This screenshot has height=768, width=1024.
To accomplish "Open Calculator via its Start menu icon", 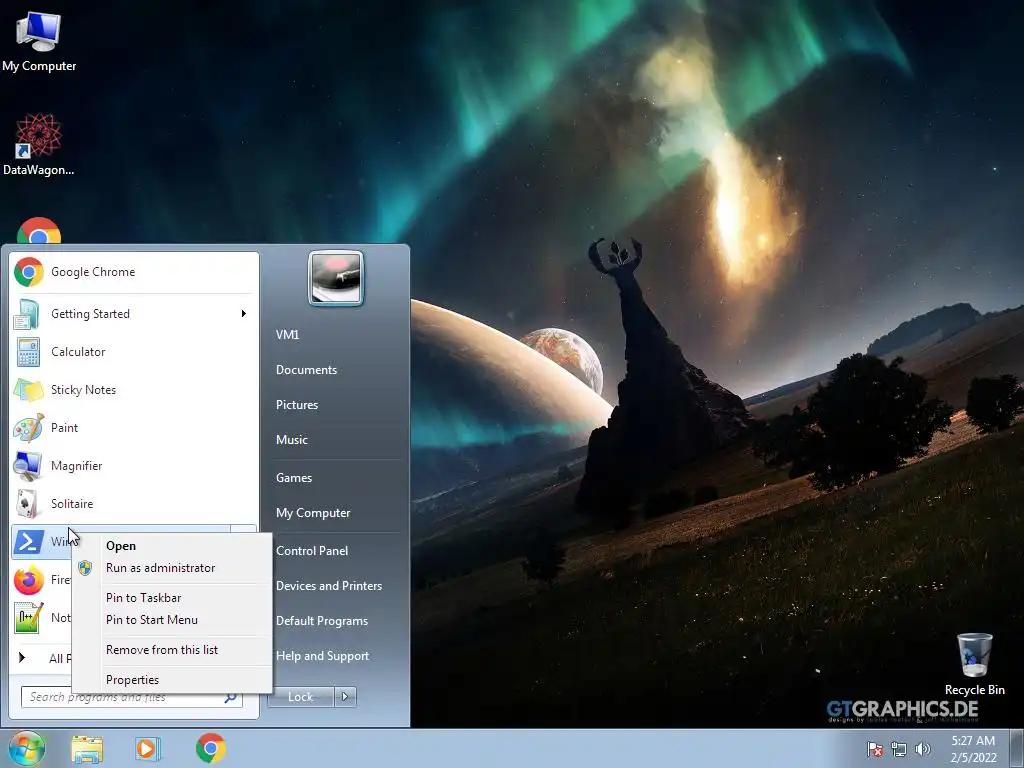I will 28,352.
